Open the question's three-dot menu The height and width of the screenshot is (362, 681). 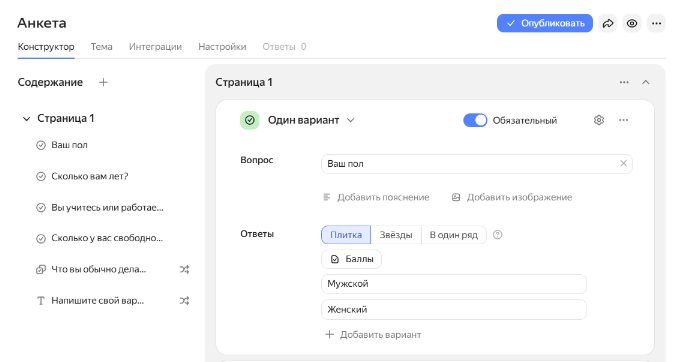click(624, 120)
